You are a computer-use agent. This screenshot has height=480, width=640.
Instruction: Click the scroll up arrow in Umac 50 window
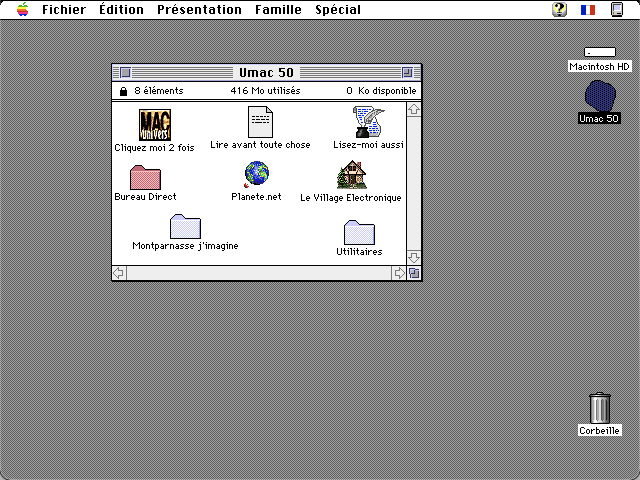pyautogui.click(x=414, y=109)
